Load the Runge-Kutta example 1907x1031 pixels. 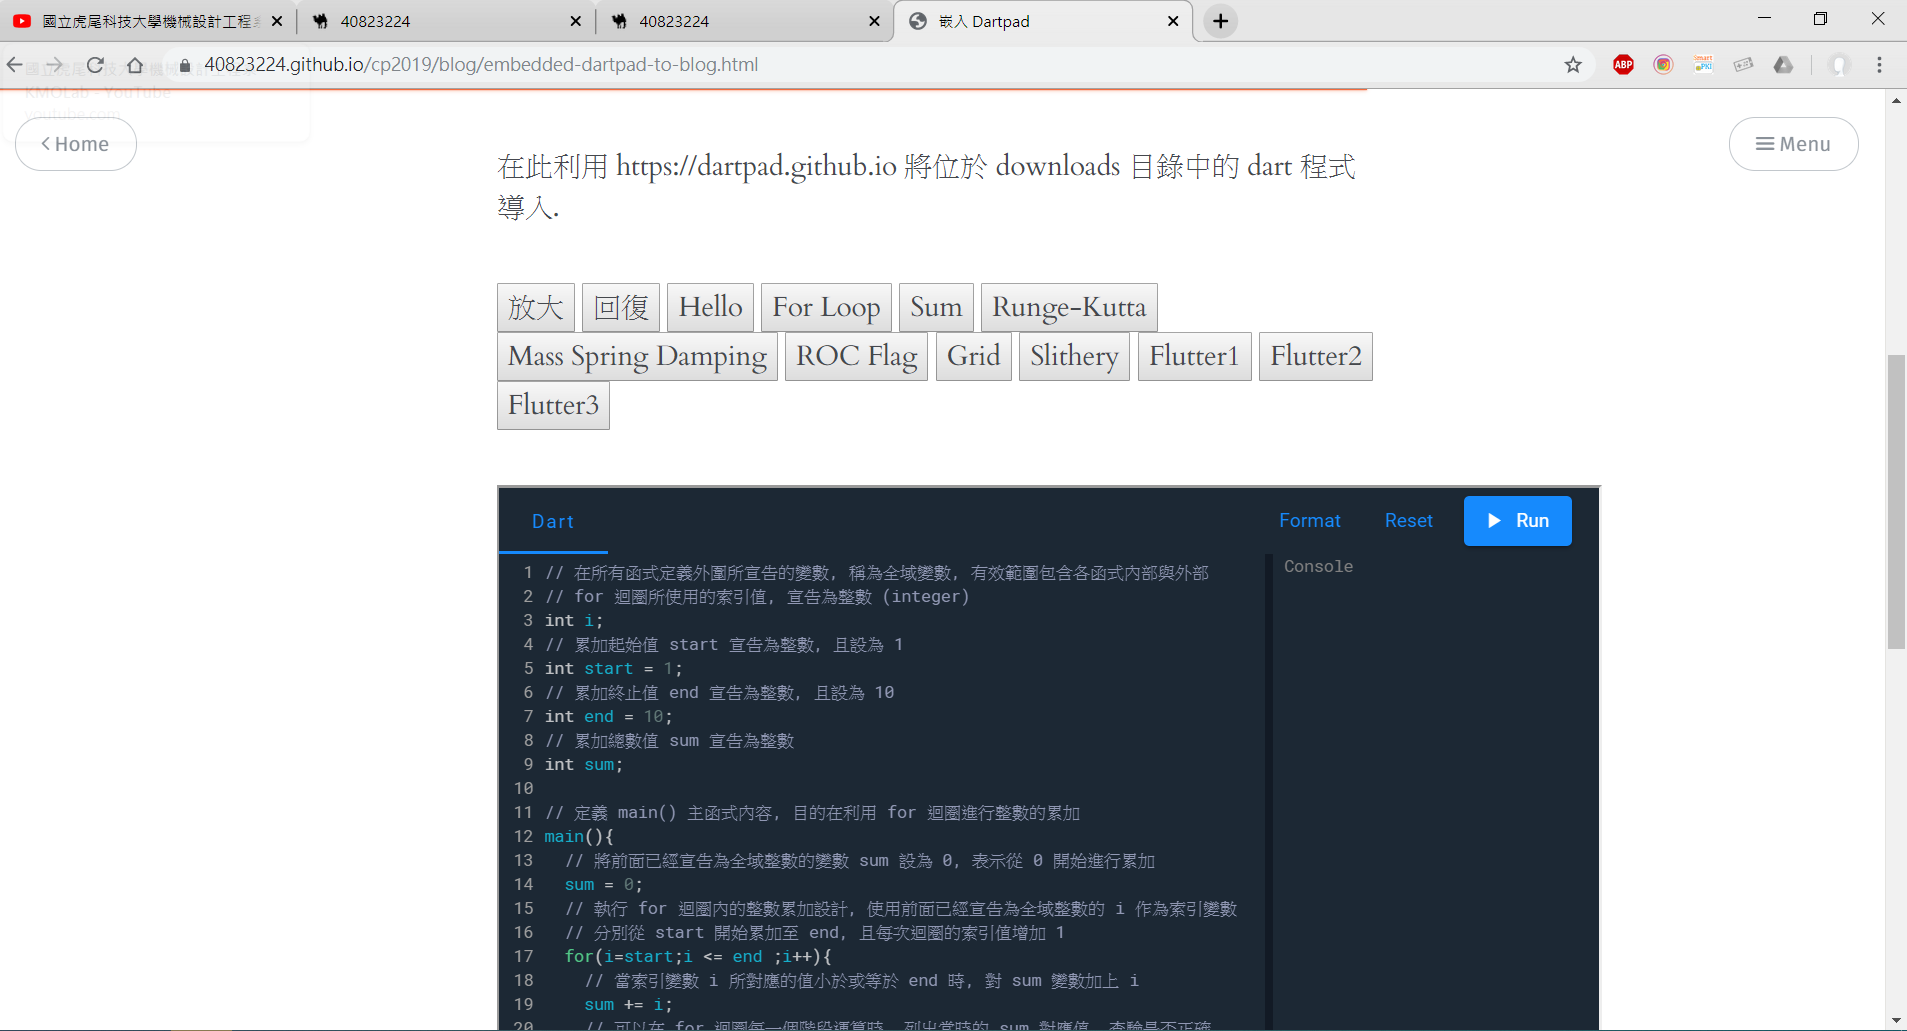(x=1068, y=307)
